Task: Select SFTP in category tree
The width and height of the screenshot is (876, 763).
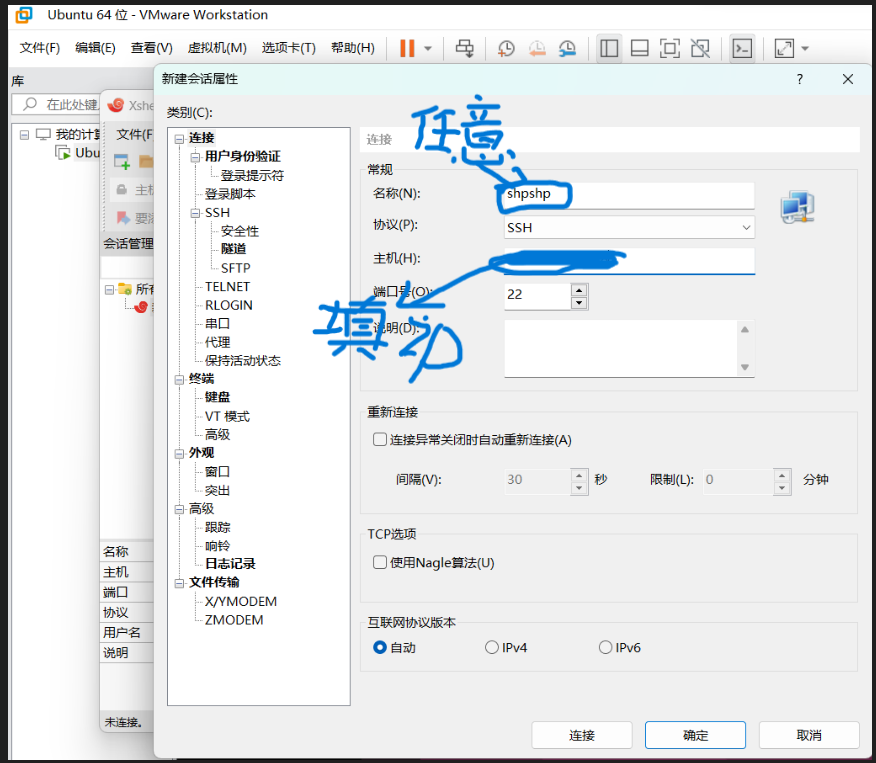Action: 235,268
